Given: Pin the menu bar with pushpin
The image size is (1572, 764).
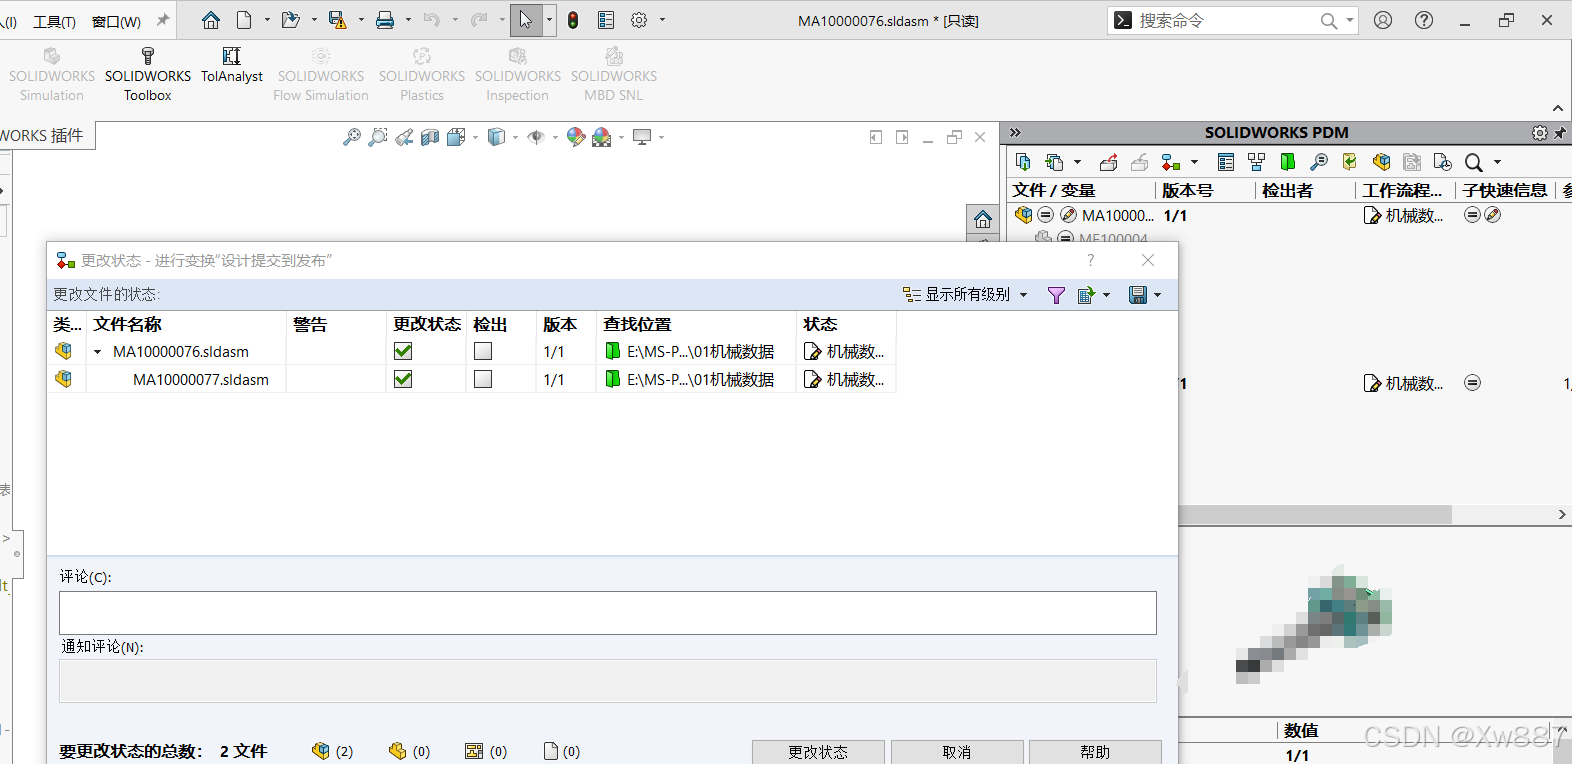Looking at the screenshot, I should pyautogui.click(x=163, y=20).
